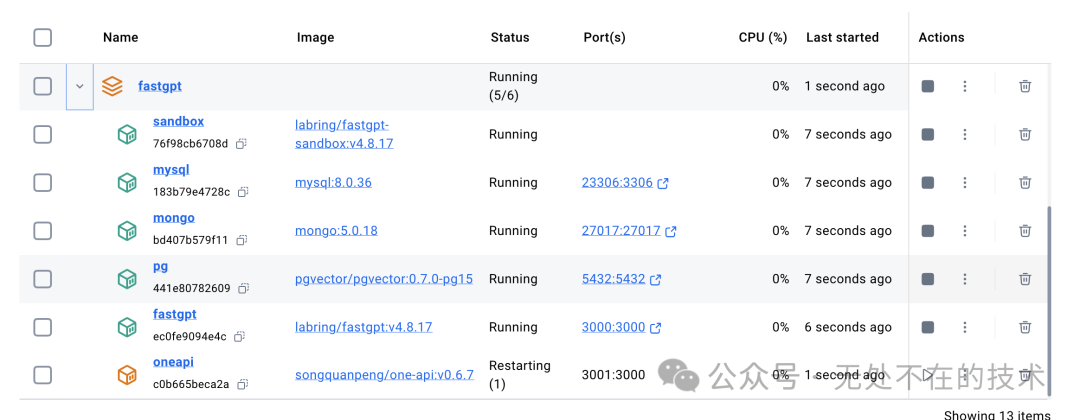The image size is (1080, 420).
Task: Delete the fastgpt compose stack
Action: click(x=1025, y=86)
